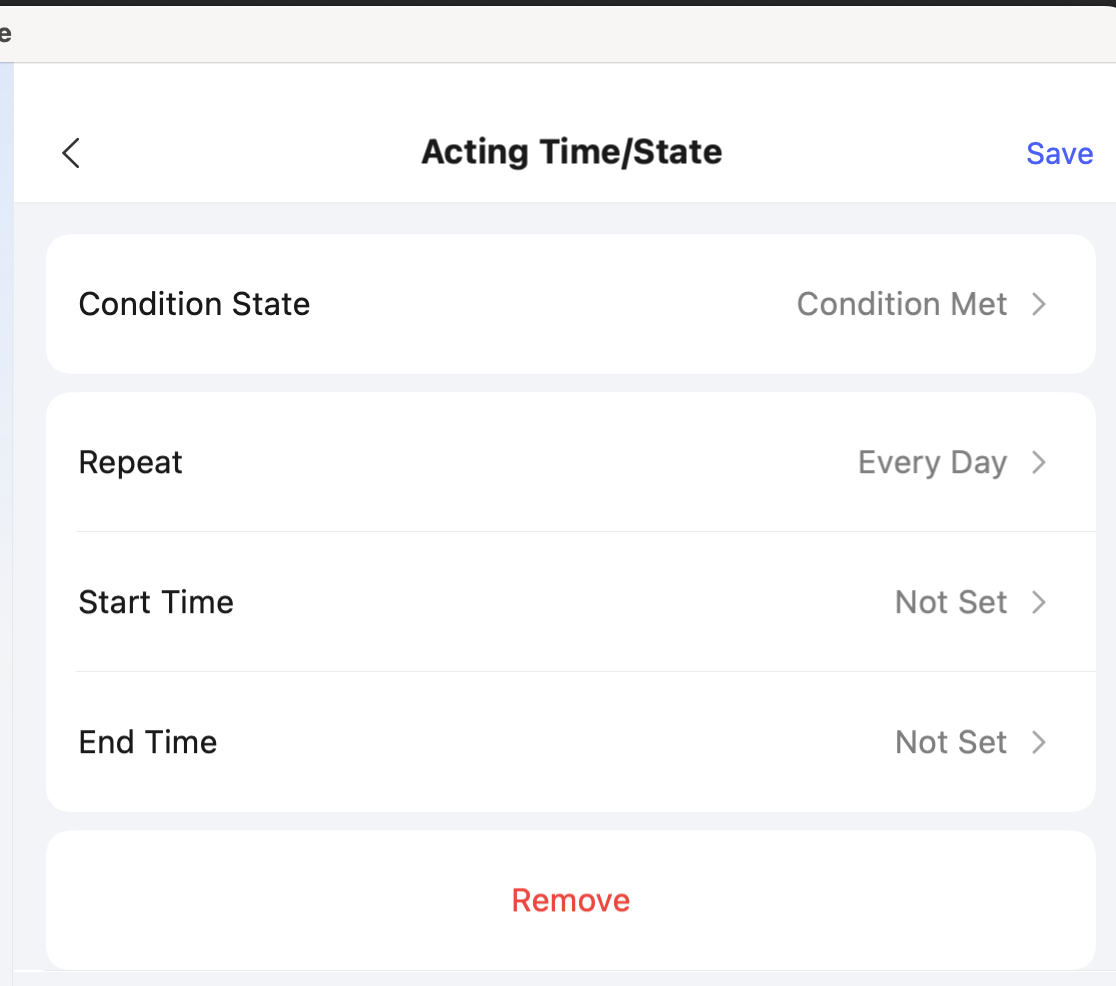Image resolution: width=1116 pixels, height=986 pixels.
Task: Select the Repeat label
Action: point(130,463)
